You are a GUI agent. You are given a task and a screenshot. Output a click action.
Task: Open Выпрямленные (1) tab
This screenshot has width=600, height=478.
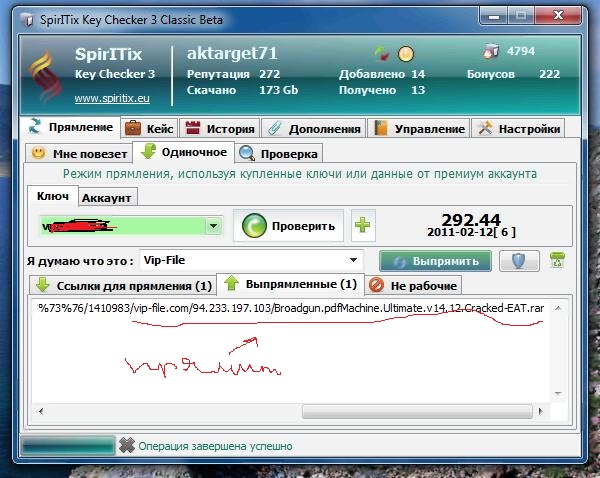tap(291, 284)
